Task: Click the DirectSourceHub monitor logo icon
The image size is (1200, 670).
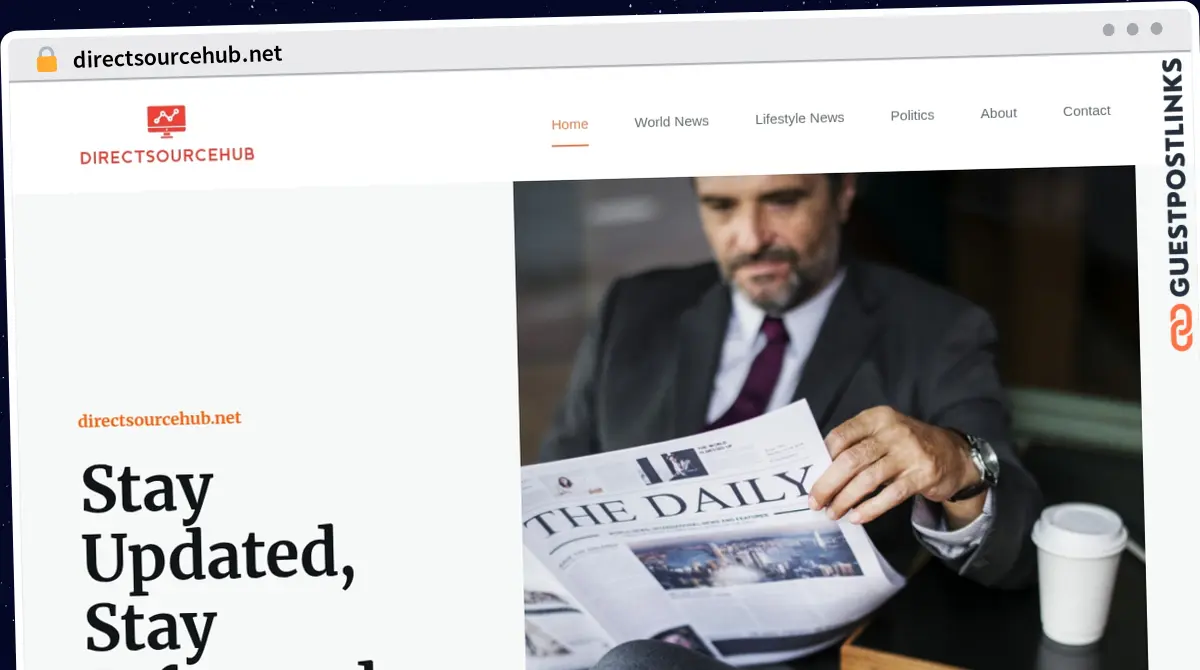Action: click(166, 122)
